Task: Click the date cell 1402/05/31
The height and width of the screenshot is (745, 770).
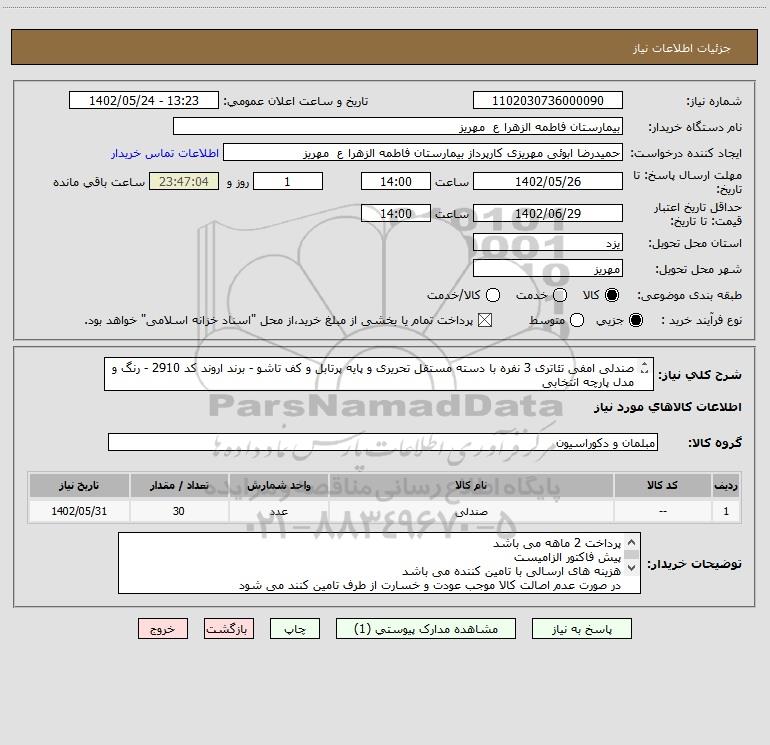Action: [79, 511]
